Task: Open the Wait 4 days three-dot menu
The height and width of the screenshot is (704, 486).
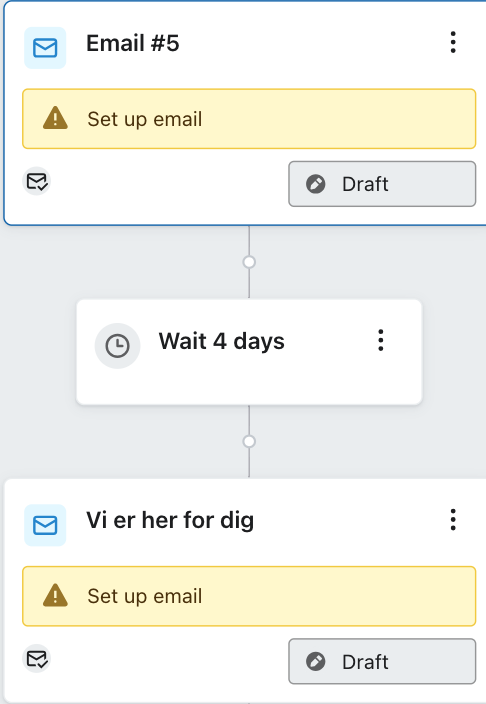Action: point(380,340)
